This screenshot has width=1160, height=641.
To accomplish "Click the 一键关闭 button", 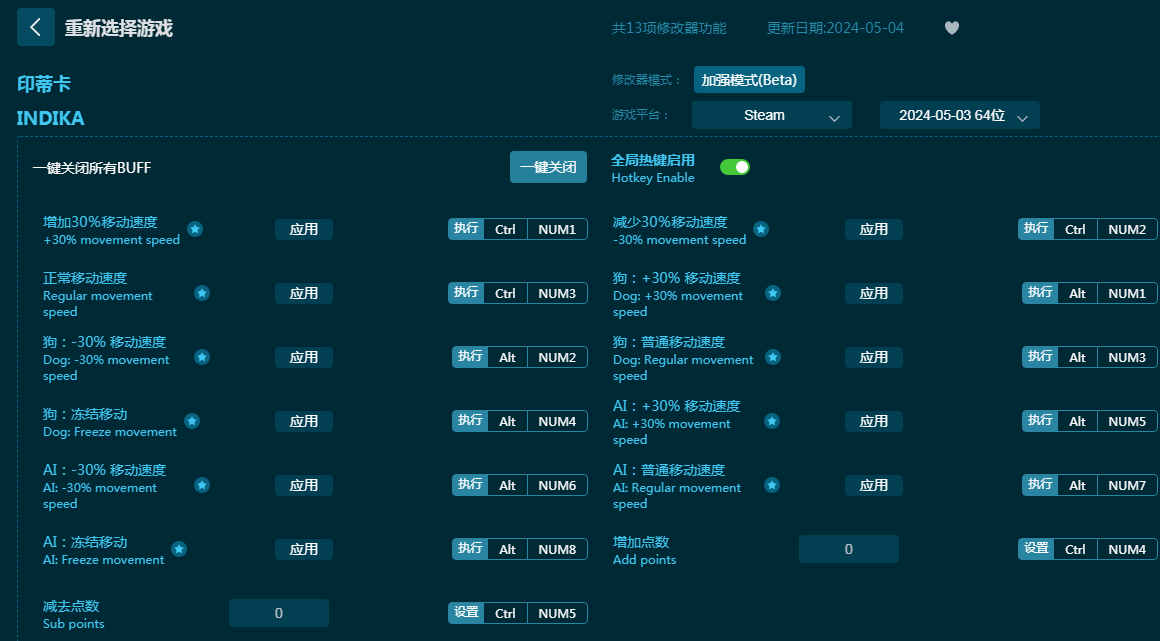I will [548, 167].
